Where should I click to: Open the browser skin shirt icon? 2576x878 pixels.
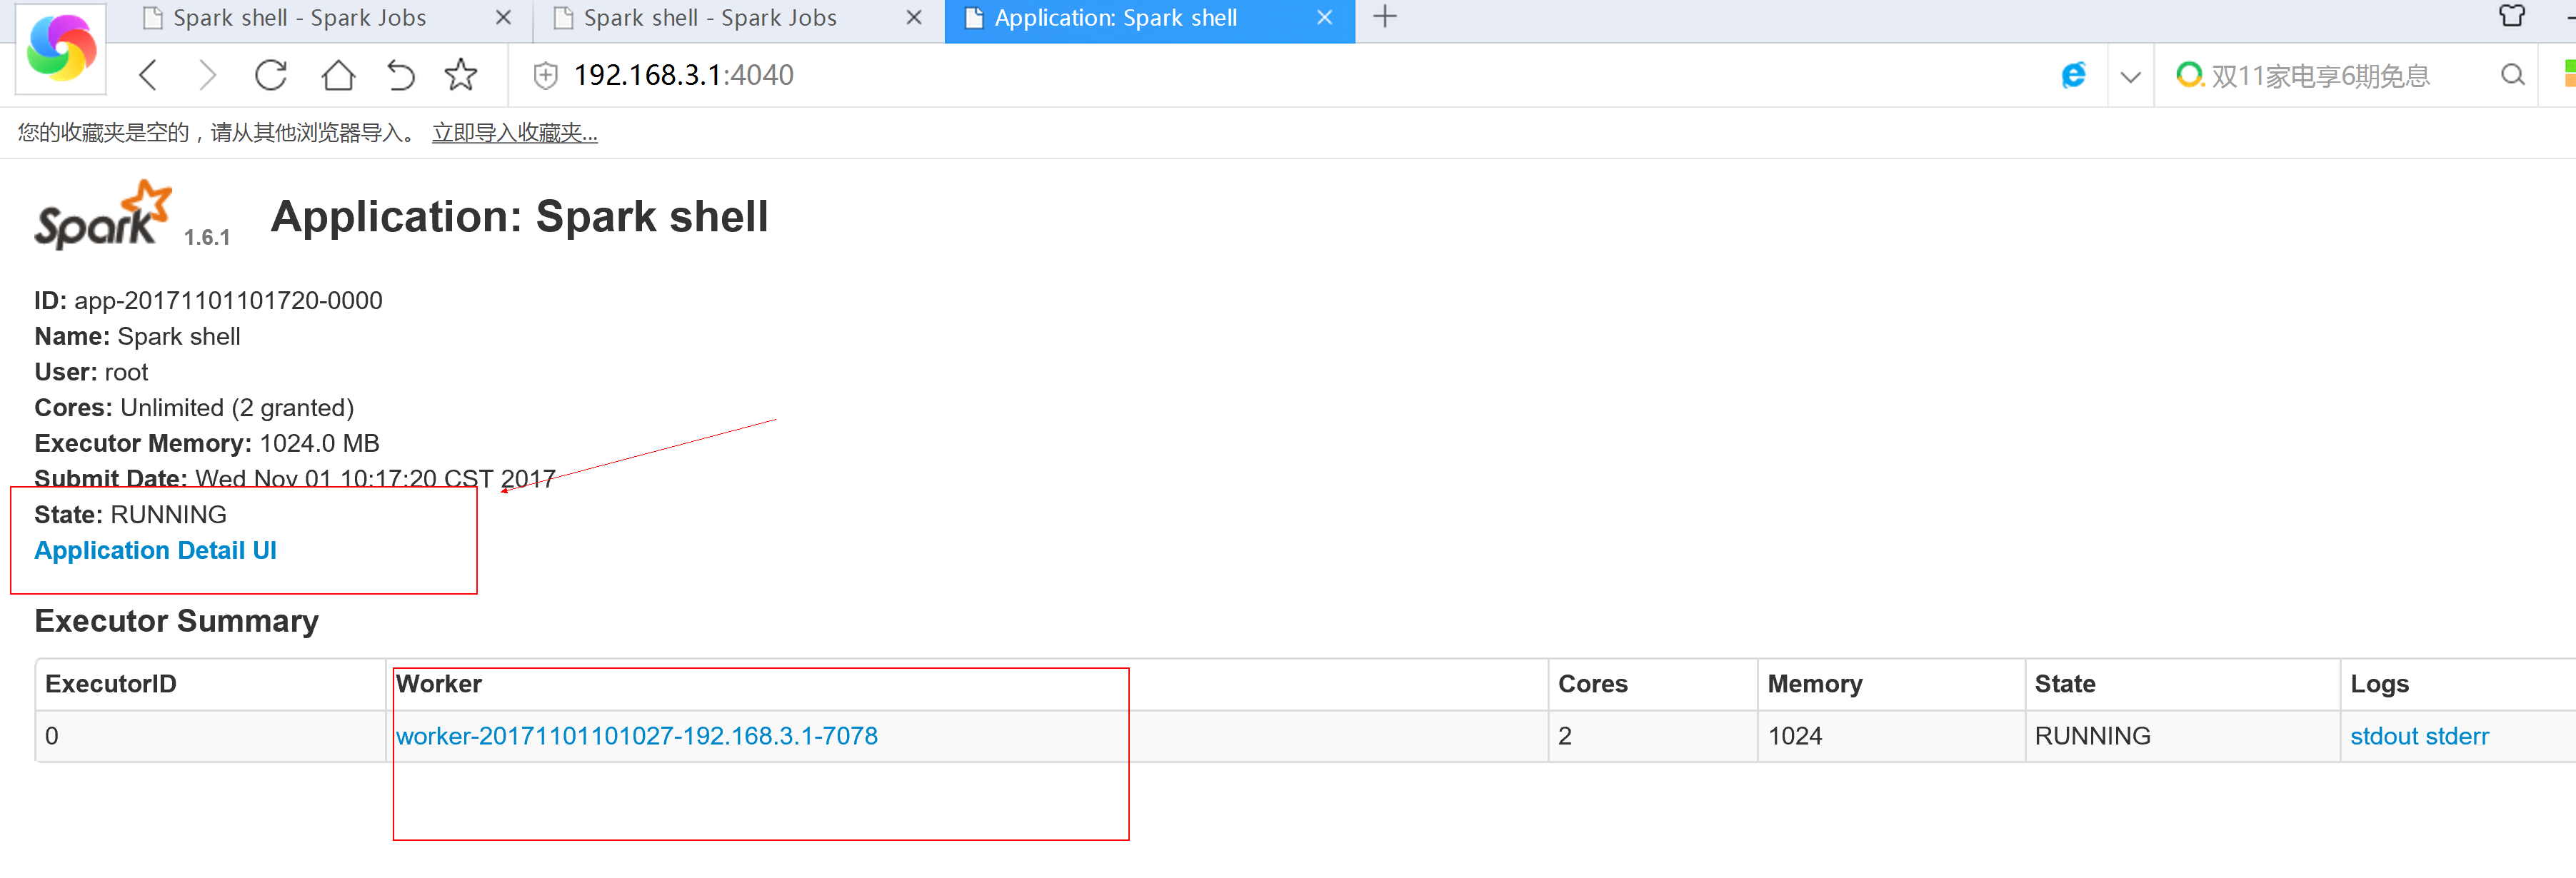pos(2511,16)
